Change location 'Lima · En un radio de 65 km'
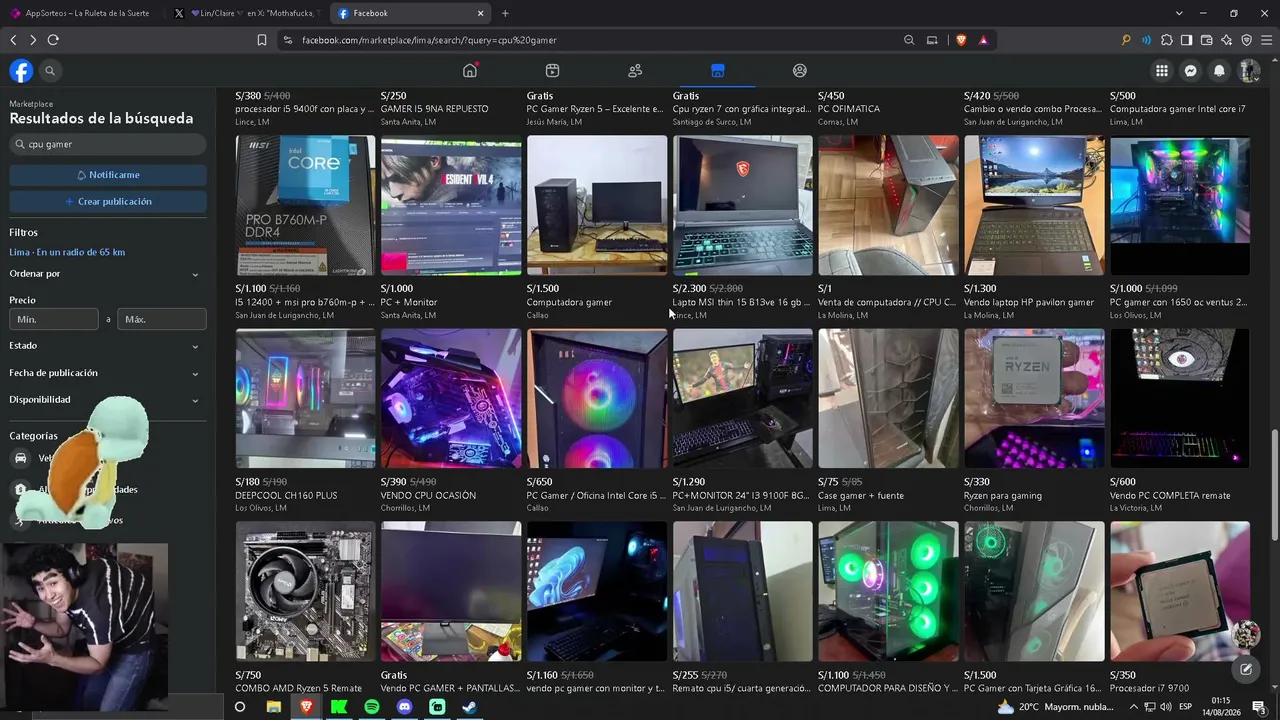The width and height of the screenshot is (1280, 720). (x=67, y=252)
